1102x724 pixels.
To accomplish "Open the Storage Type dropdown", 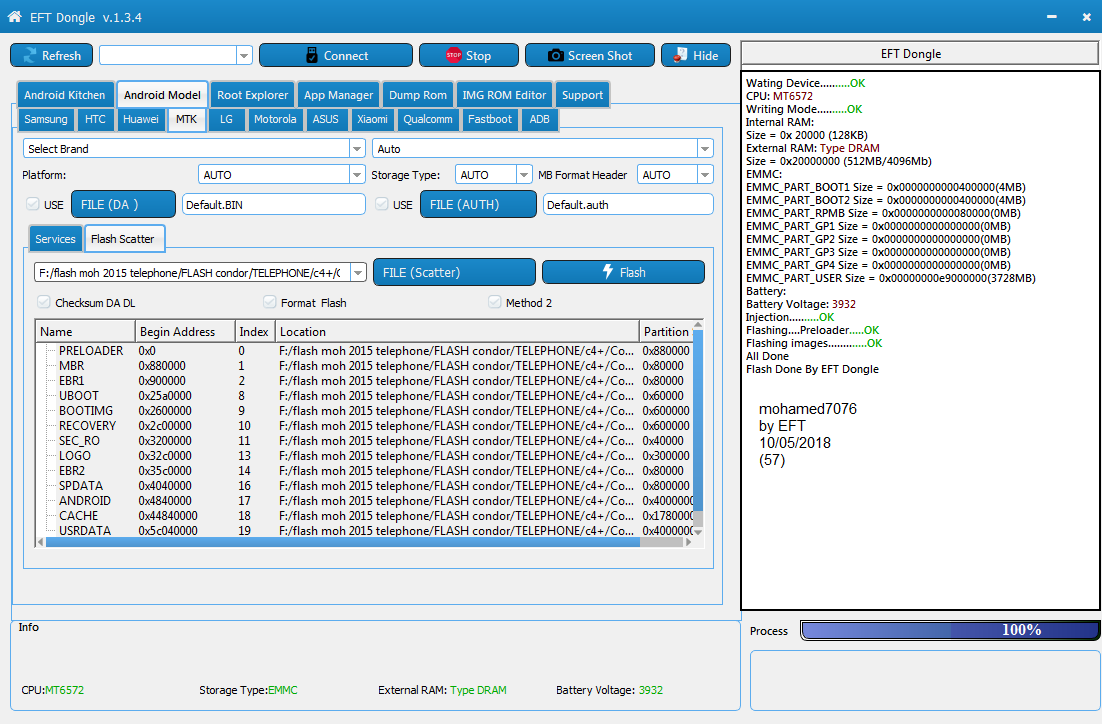I will click(x=524, y=174).
